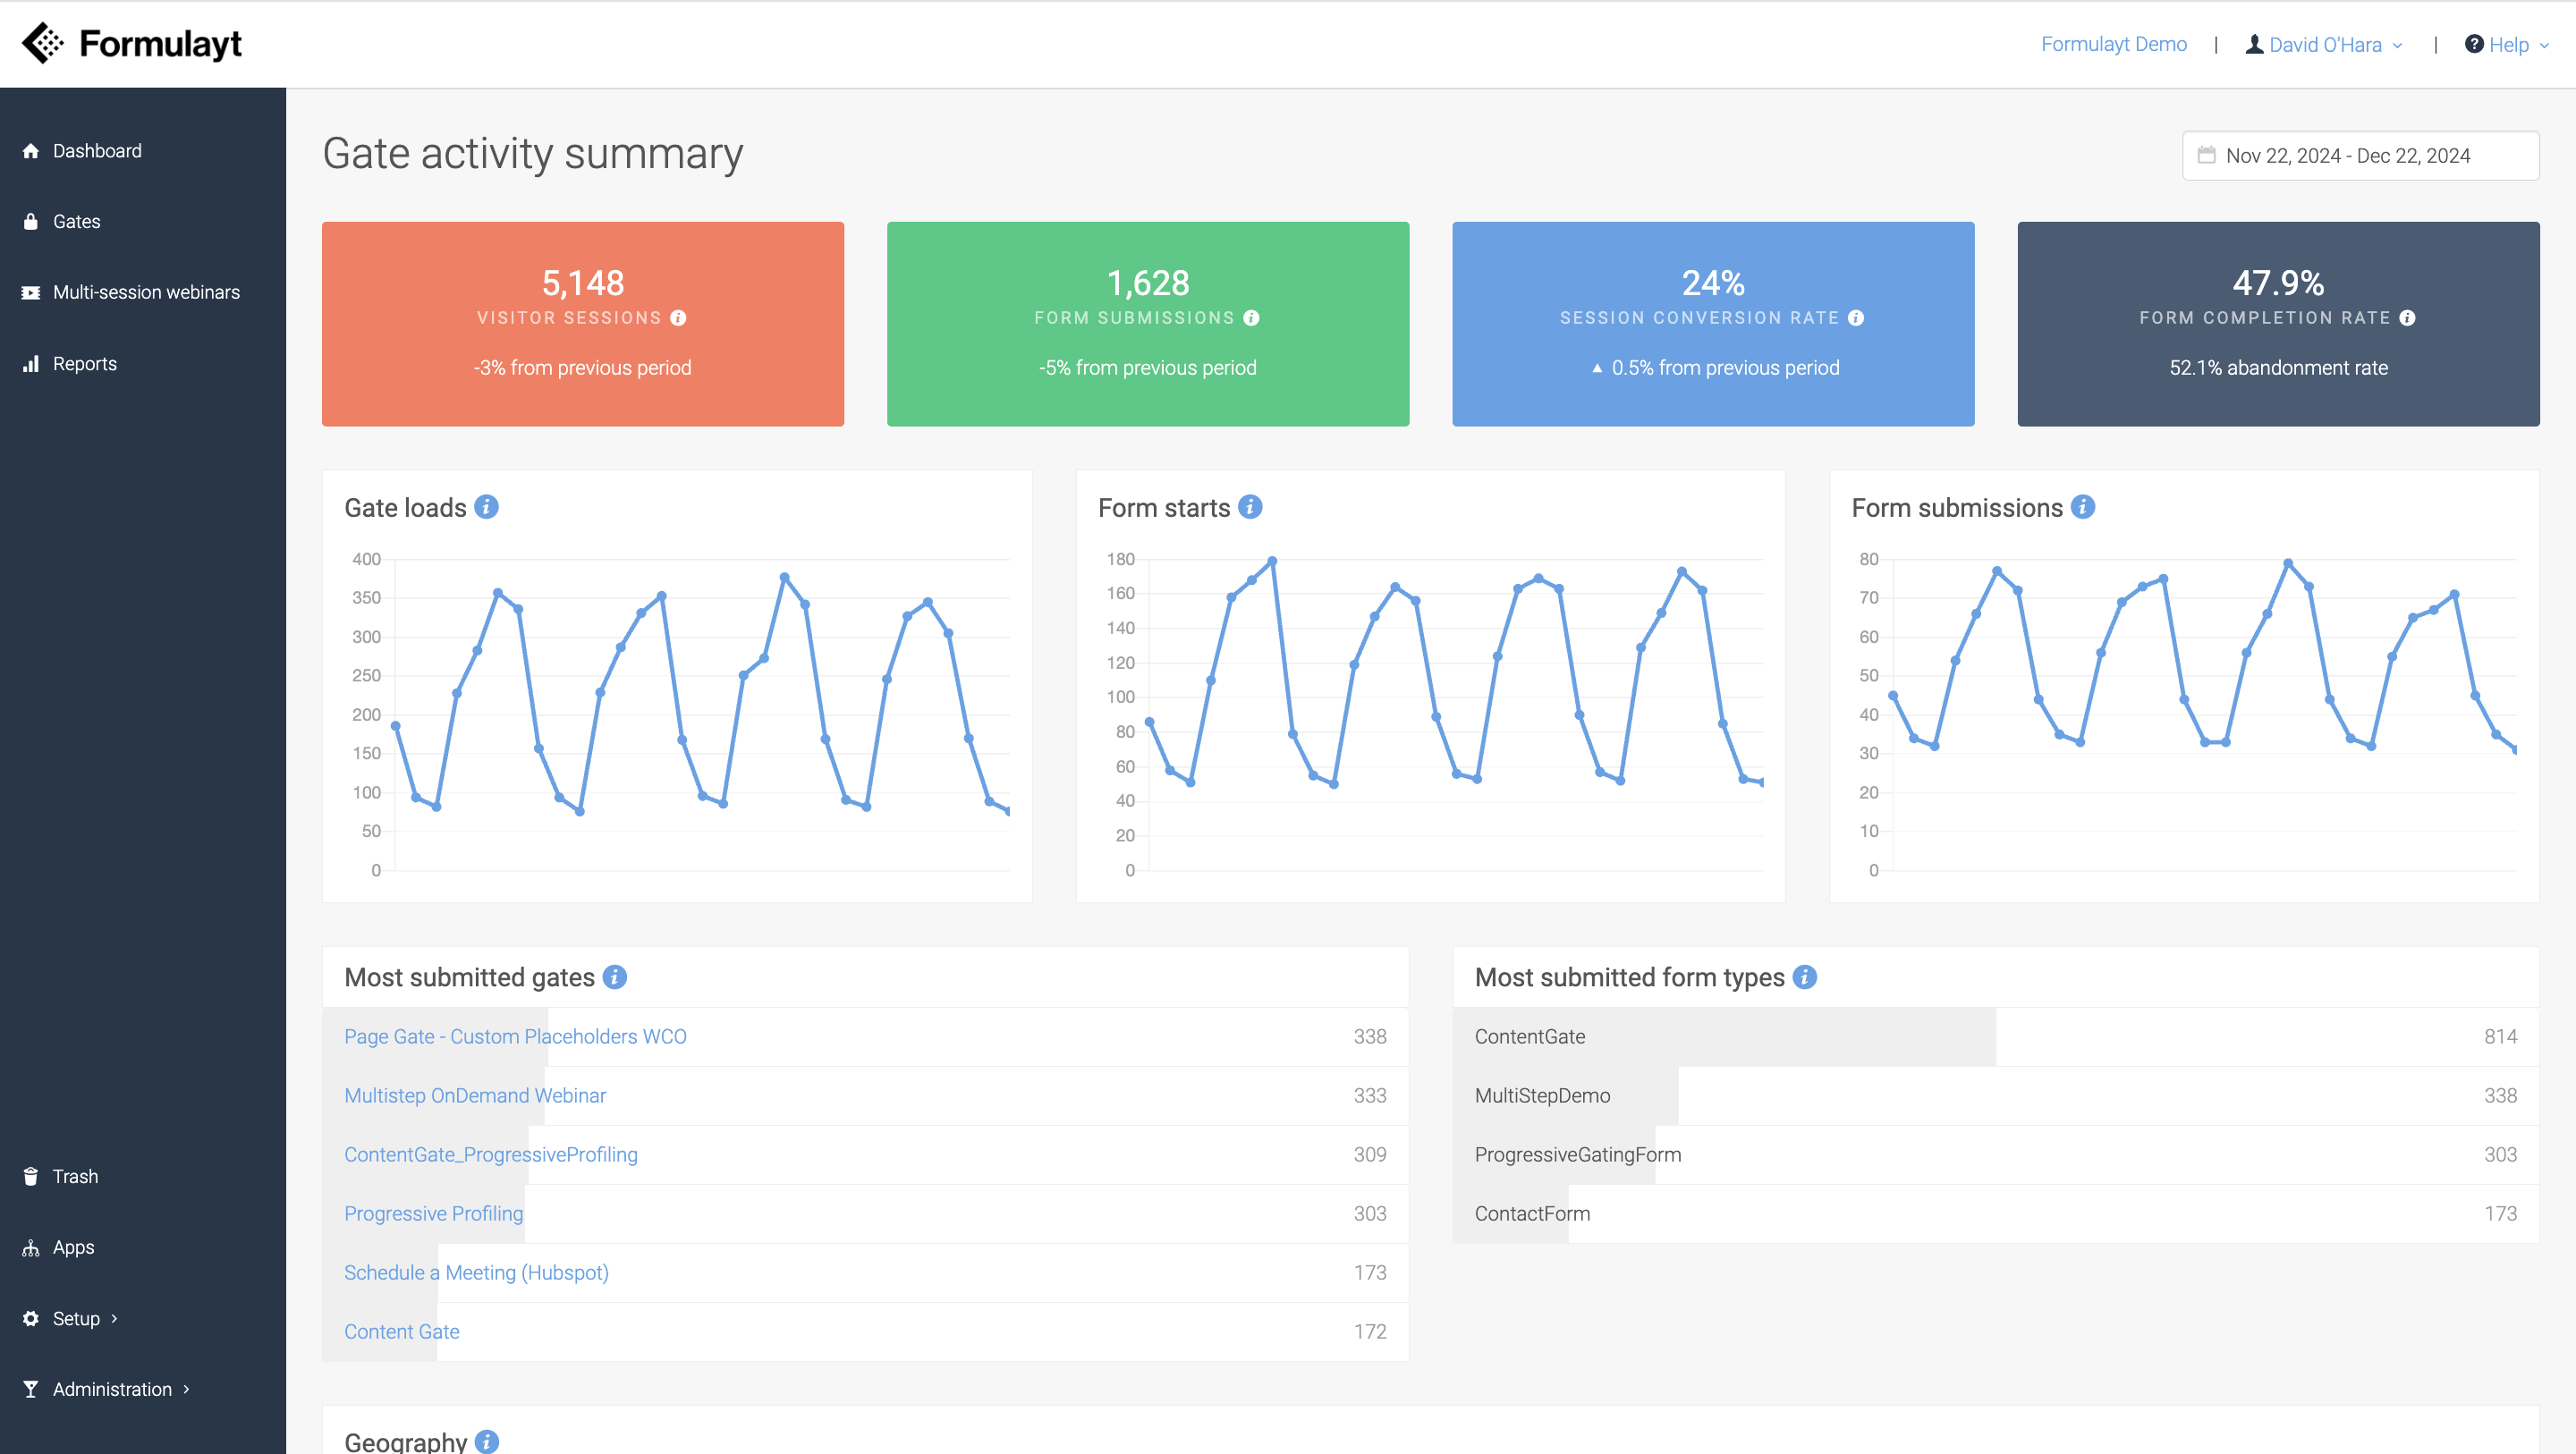Click the date range picker field
The width and height of the screenshot is (2576, 1454).
2360,156
